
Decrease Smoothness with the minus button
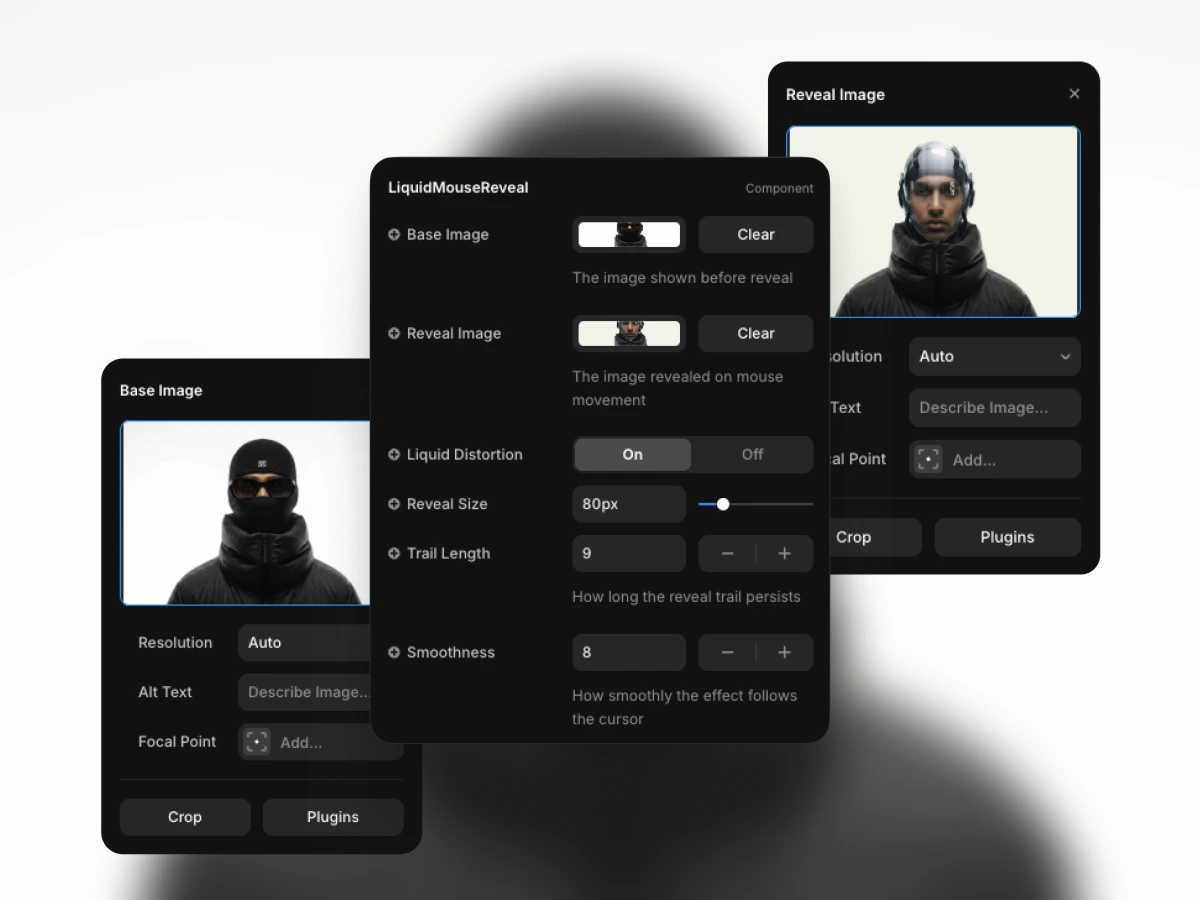pyautogui.click(x=728, y=653)
